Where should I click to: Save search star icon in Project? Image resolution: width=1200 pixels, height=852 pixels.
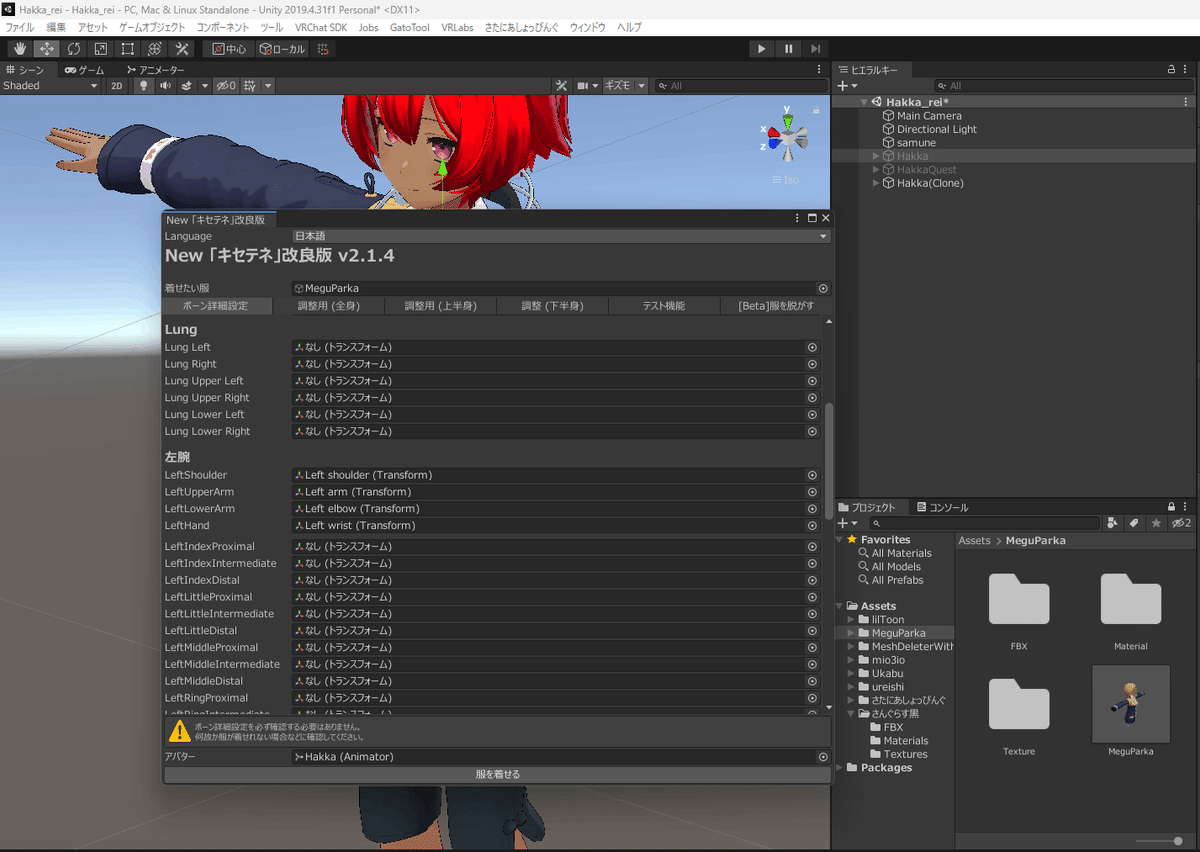(x=1156, y=523)
